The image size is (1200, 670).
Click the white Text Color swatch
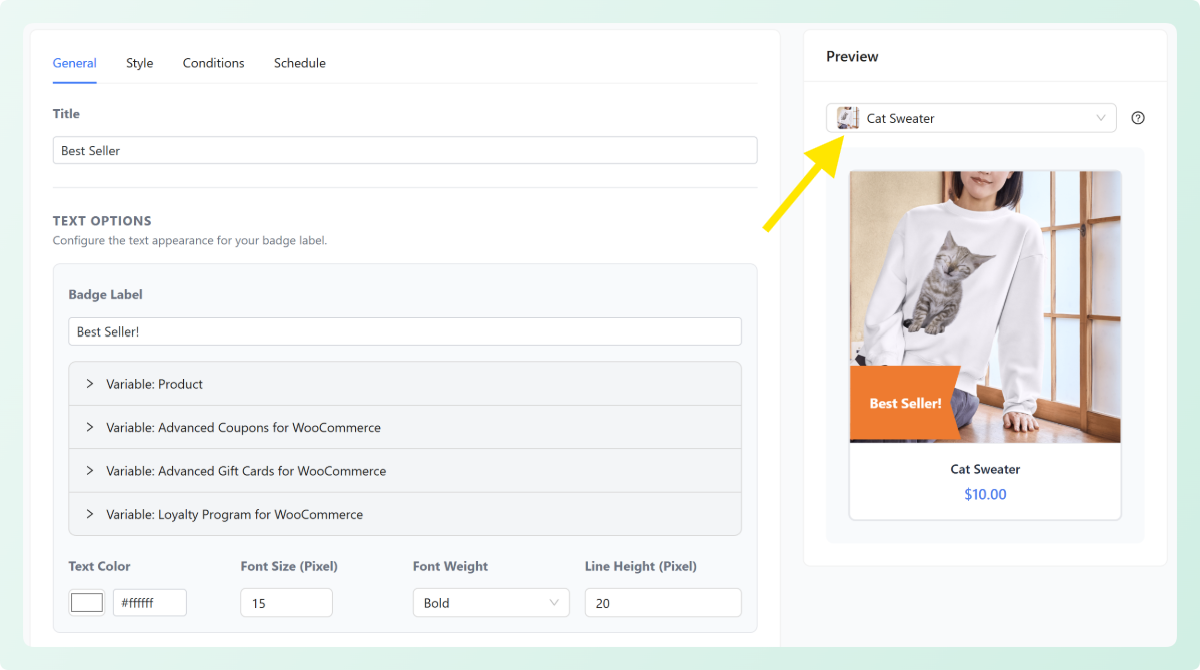pyautogui.click(x=87, y=603)
